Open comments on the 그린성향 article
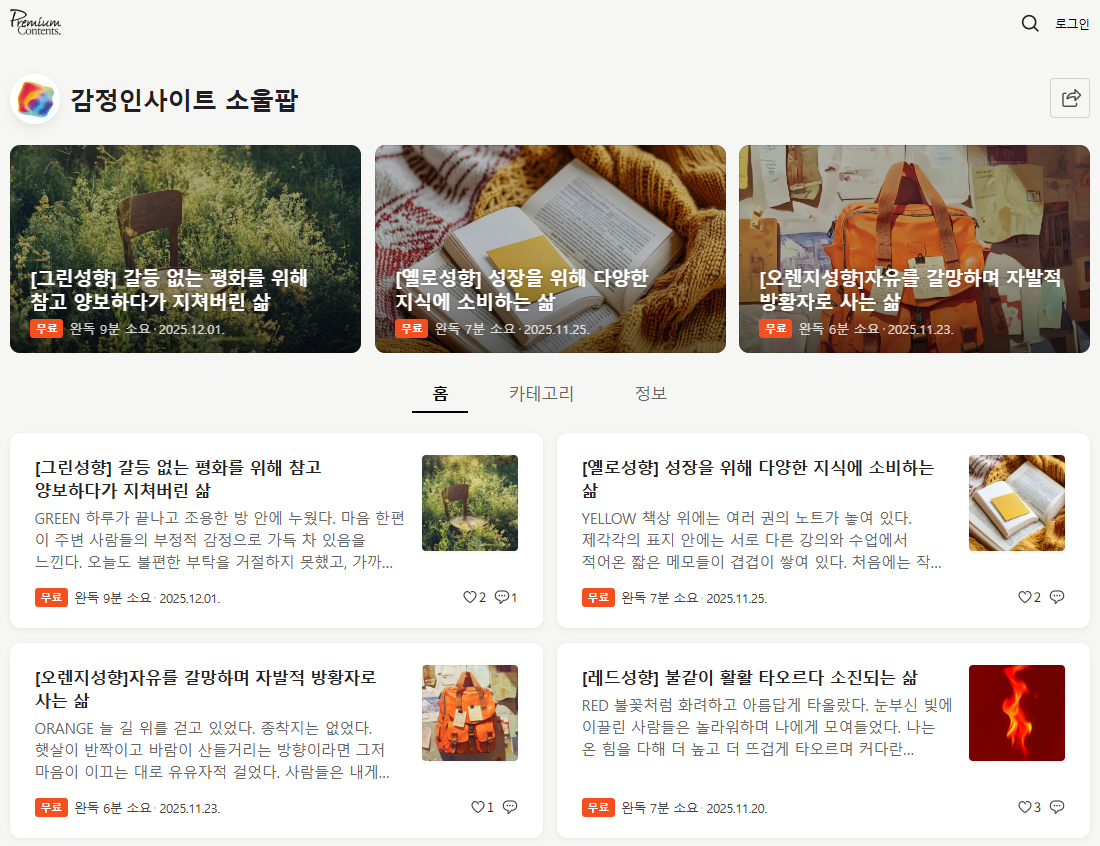The width and height of the screenshot is (1100, 846). pos(502,597)
